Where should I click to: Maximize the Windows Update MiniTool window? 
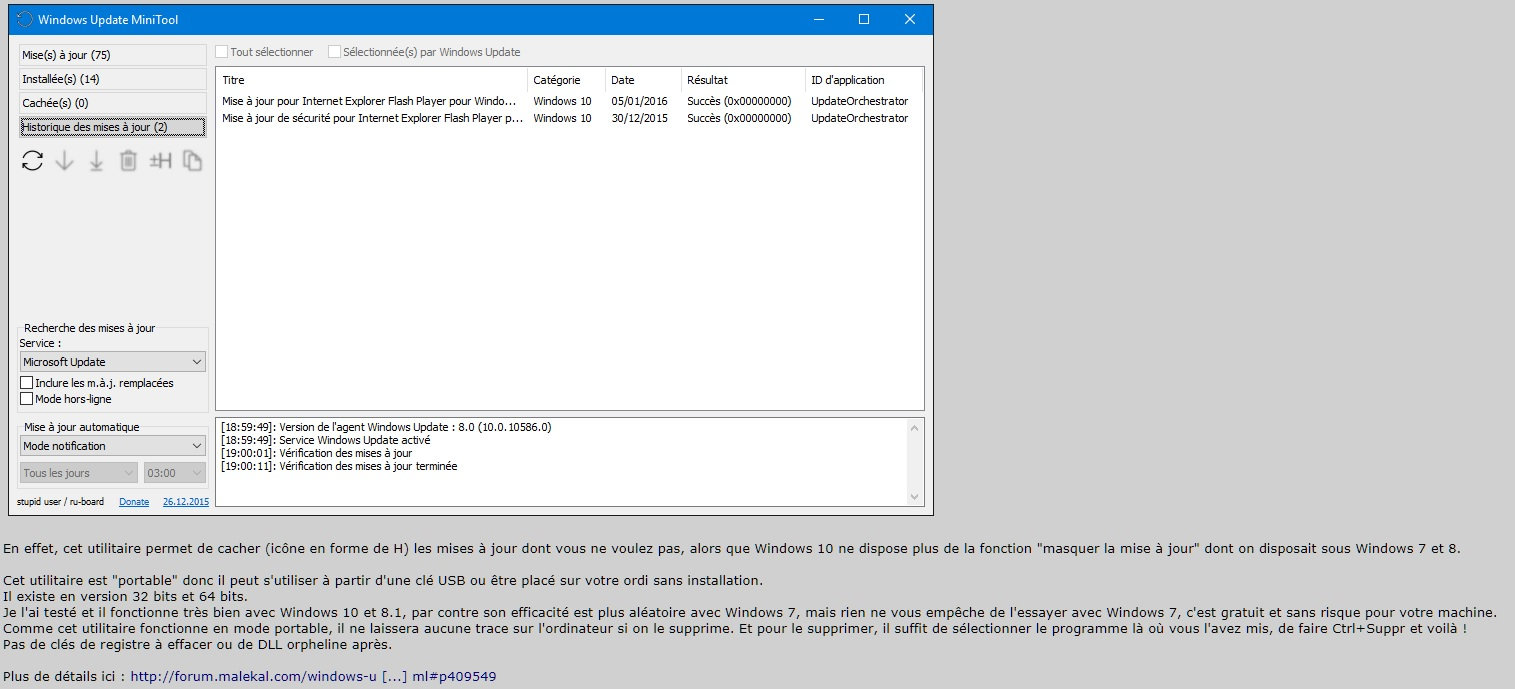(864, 19)
